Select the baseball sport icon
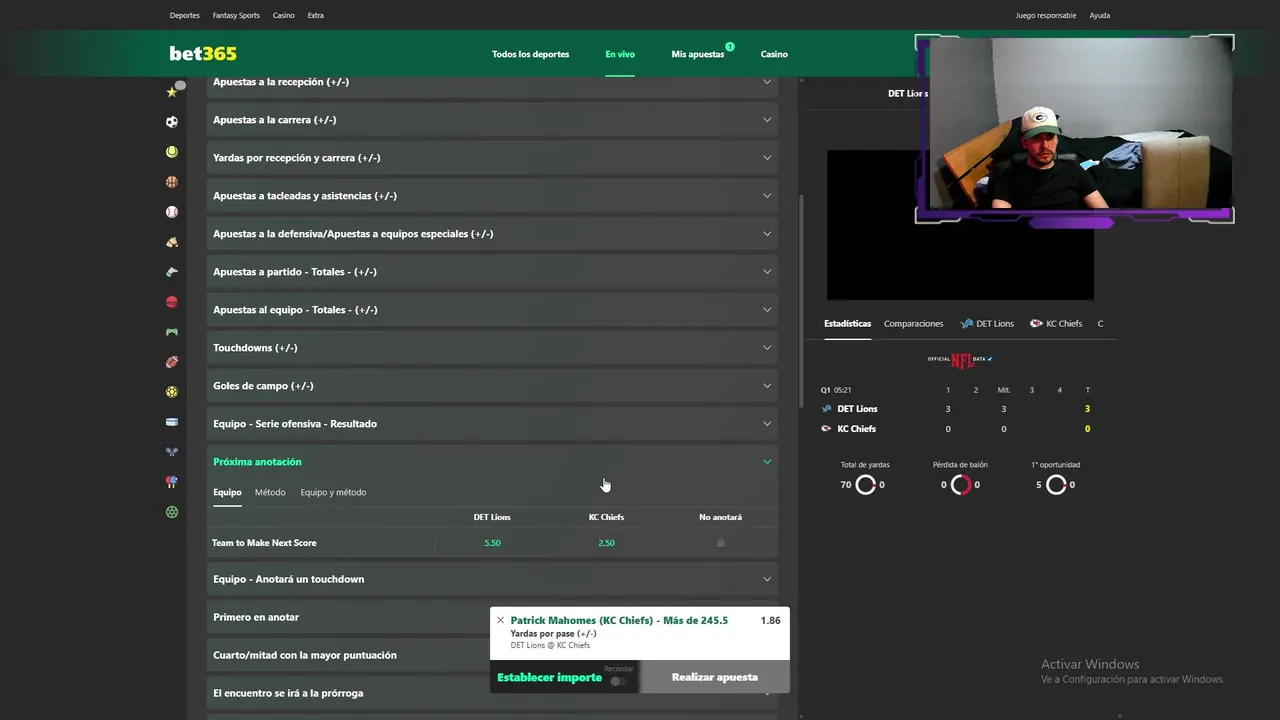 point(172,212)
